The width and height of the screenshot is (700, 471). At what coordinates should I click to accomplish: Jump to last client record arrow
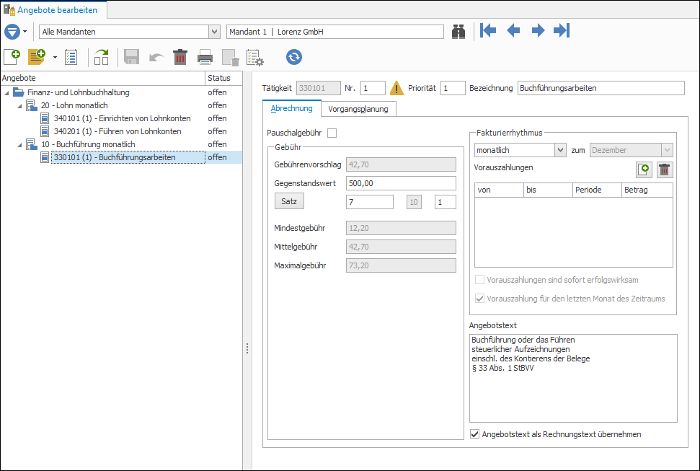562,30
